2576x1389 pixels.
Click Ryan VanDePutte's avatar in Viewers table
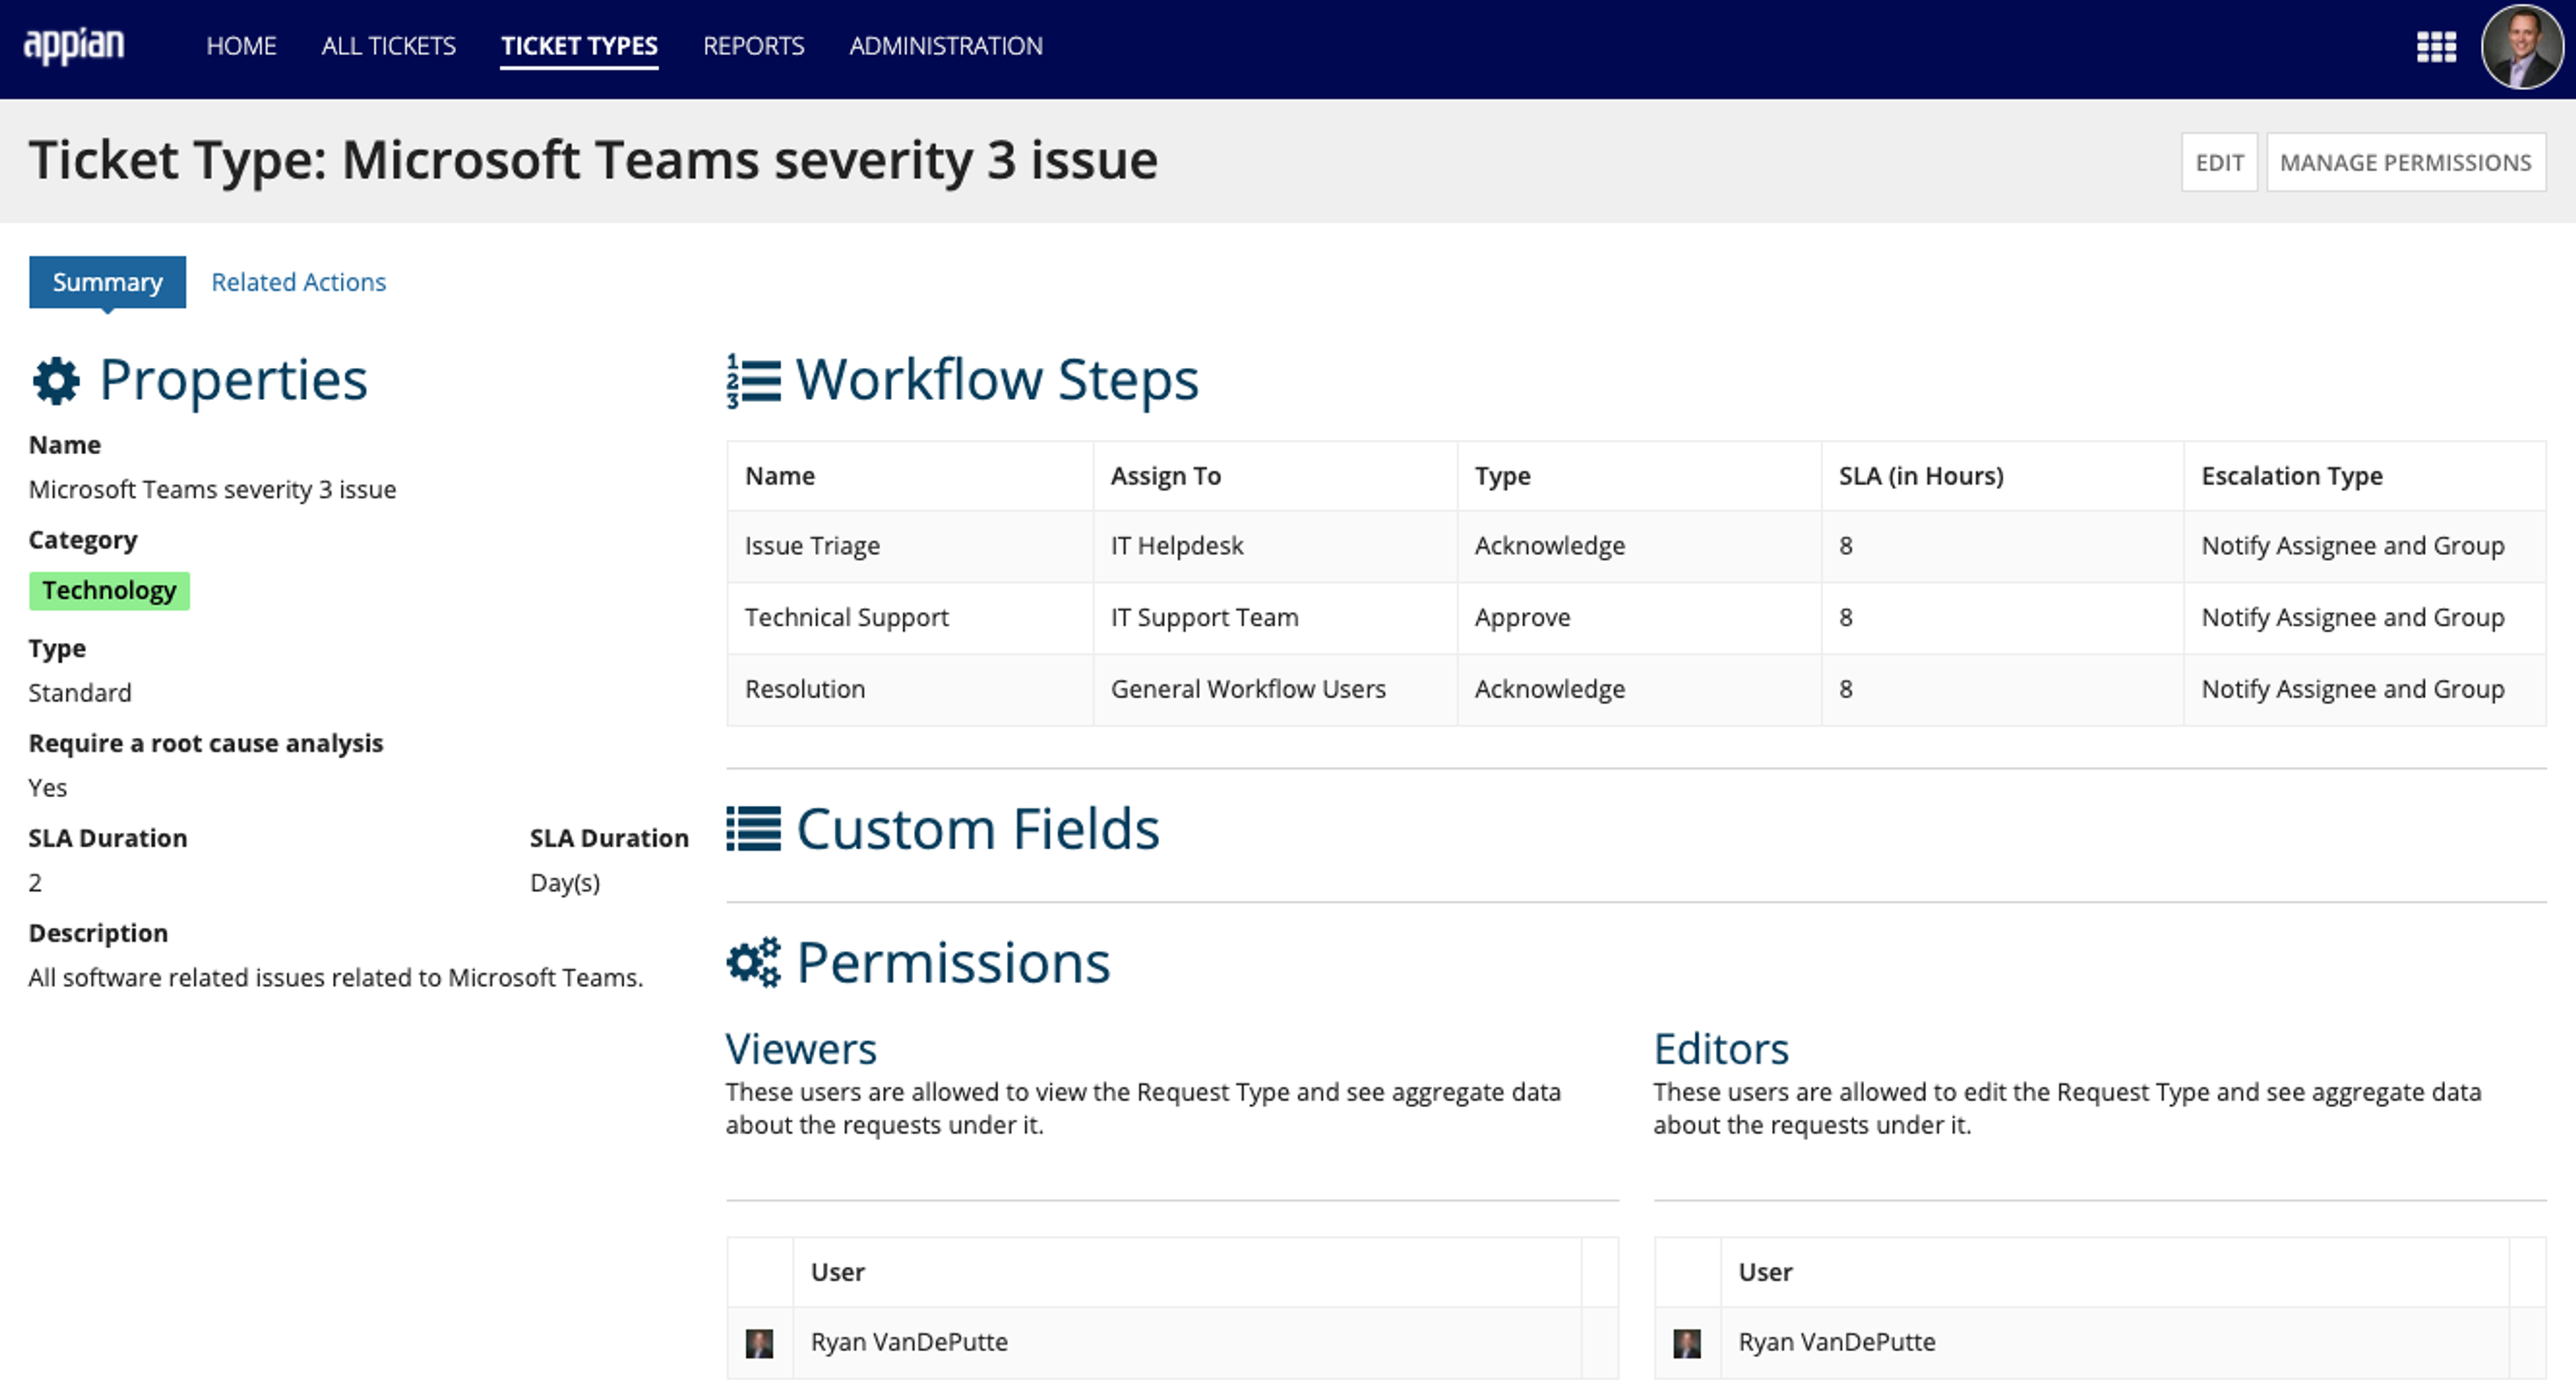tap(760, 1343)
